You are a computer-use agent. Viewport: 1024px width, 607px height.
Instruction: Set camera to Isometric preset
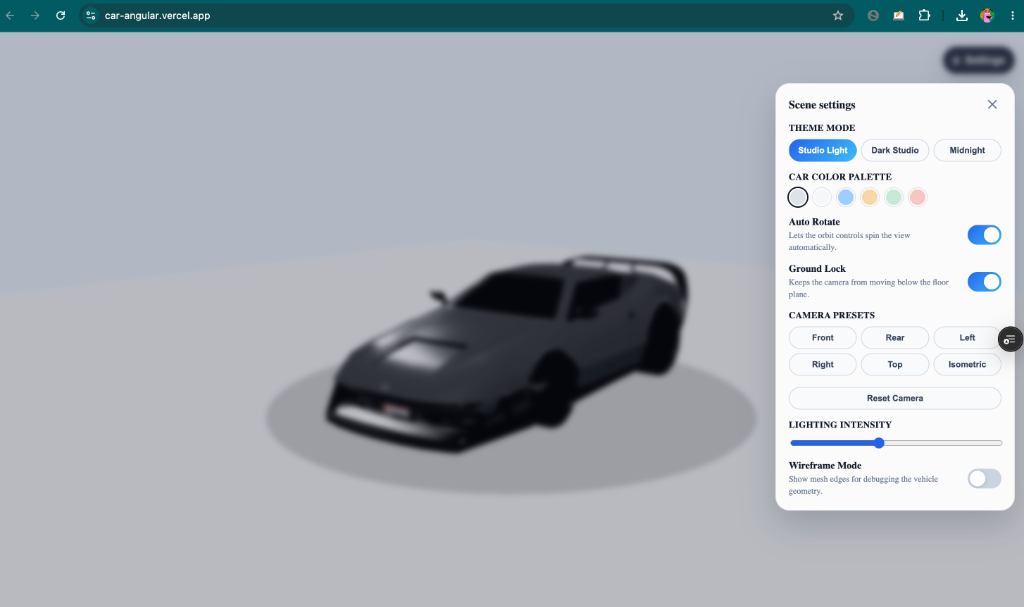(967, 365)
